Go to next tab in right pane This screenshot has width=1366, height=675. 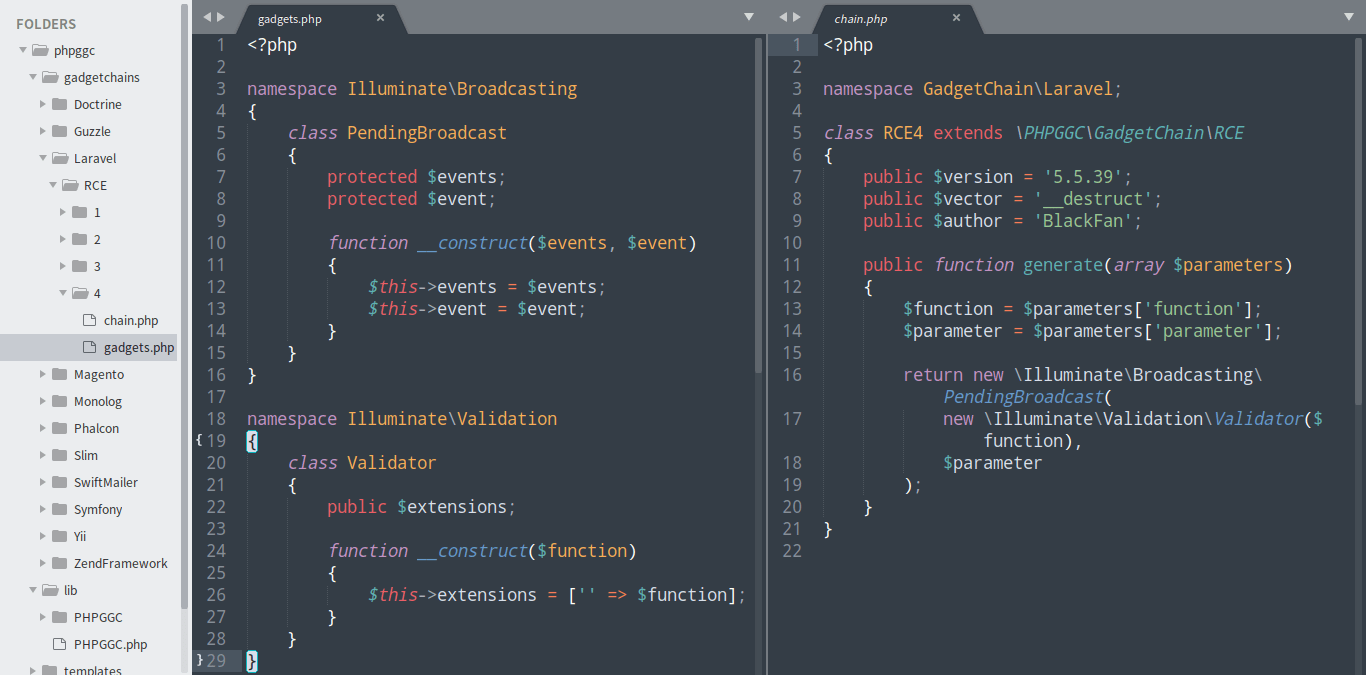(x=797, y=17)
